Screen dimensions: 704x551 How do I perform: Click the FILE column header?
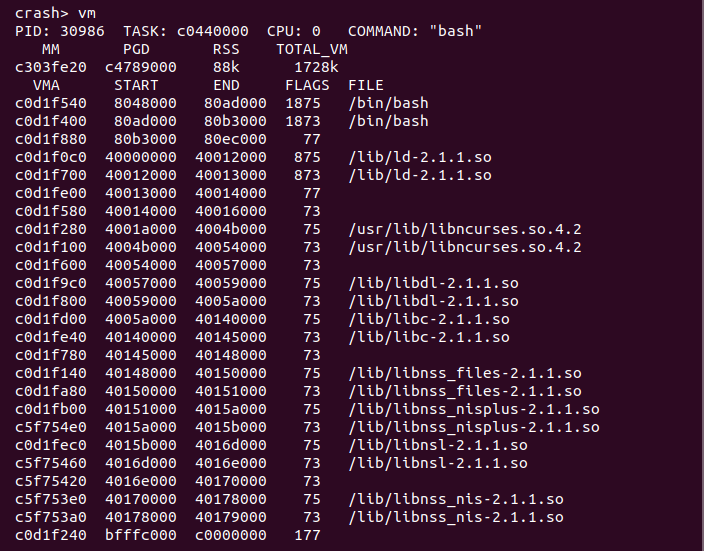366,85
